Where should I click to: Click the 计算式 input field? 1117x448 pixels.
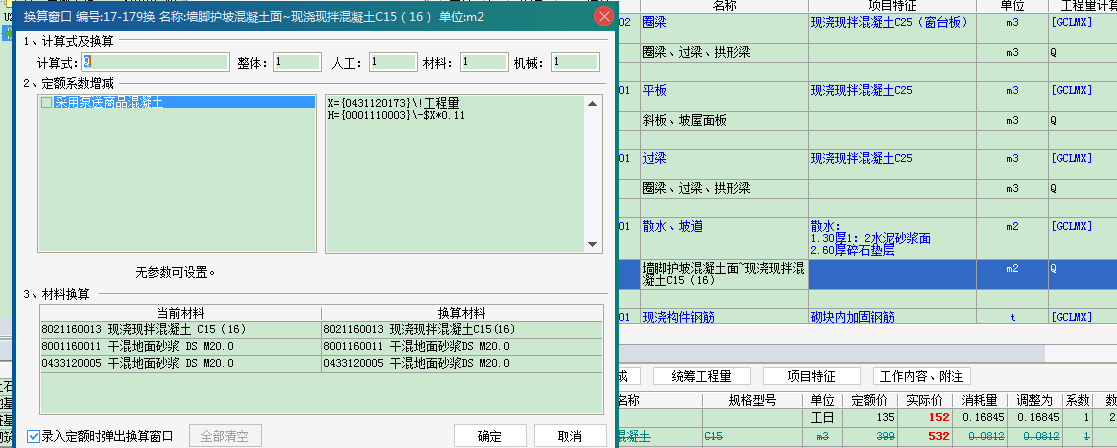pyautogui.click(x=156, y=63)
